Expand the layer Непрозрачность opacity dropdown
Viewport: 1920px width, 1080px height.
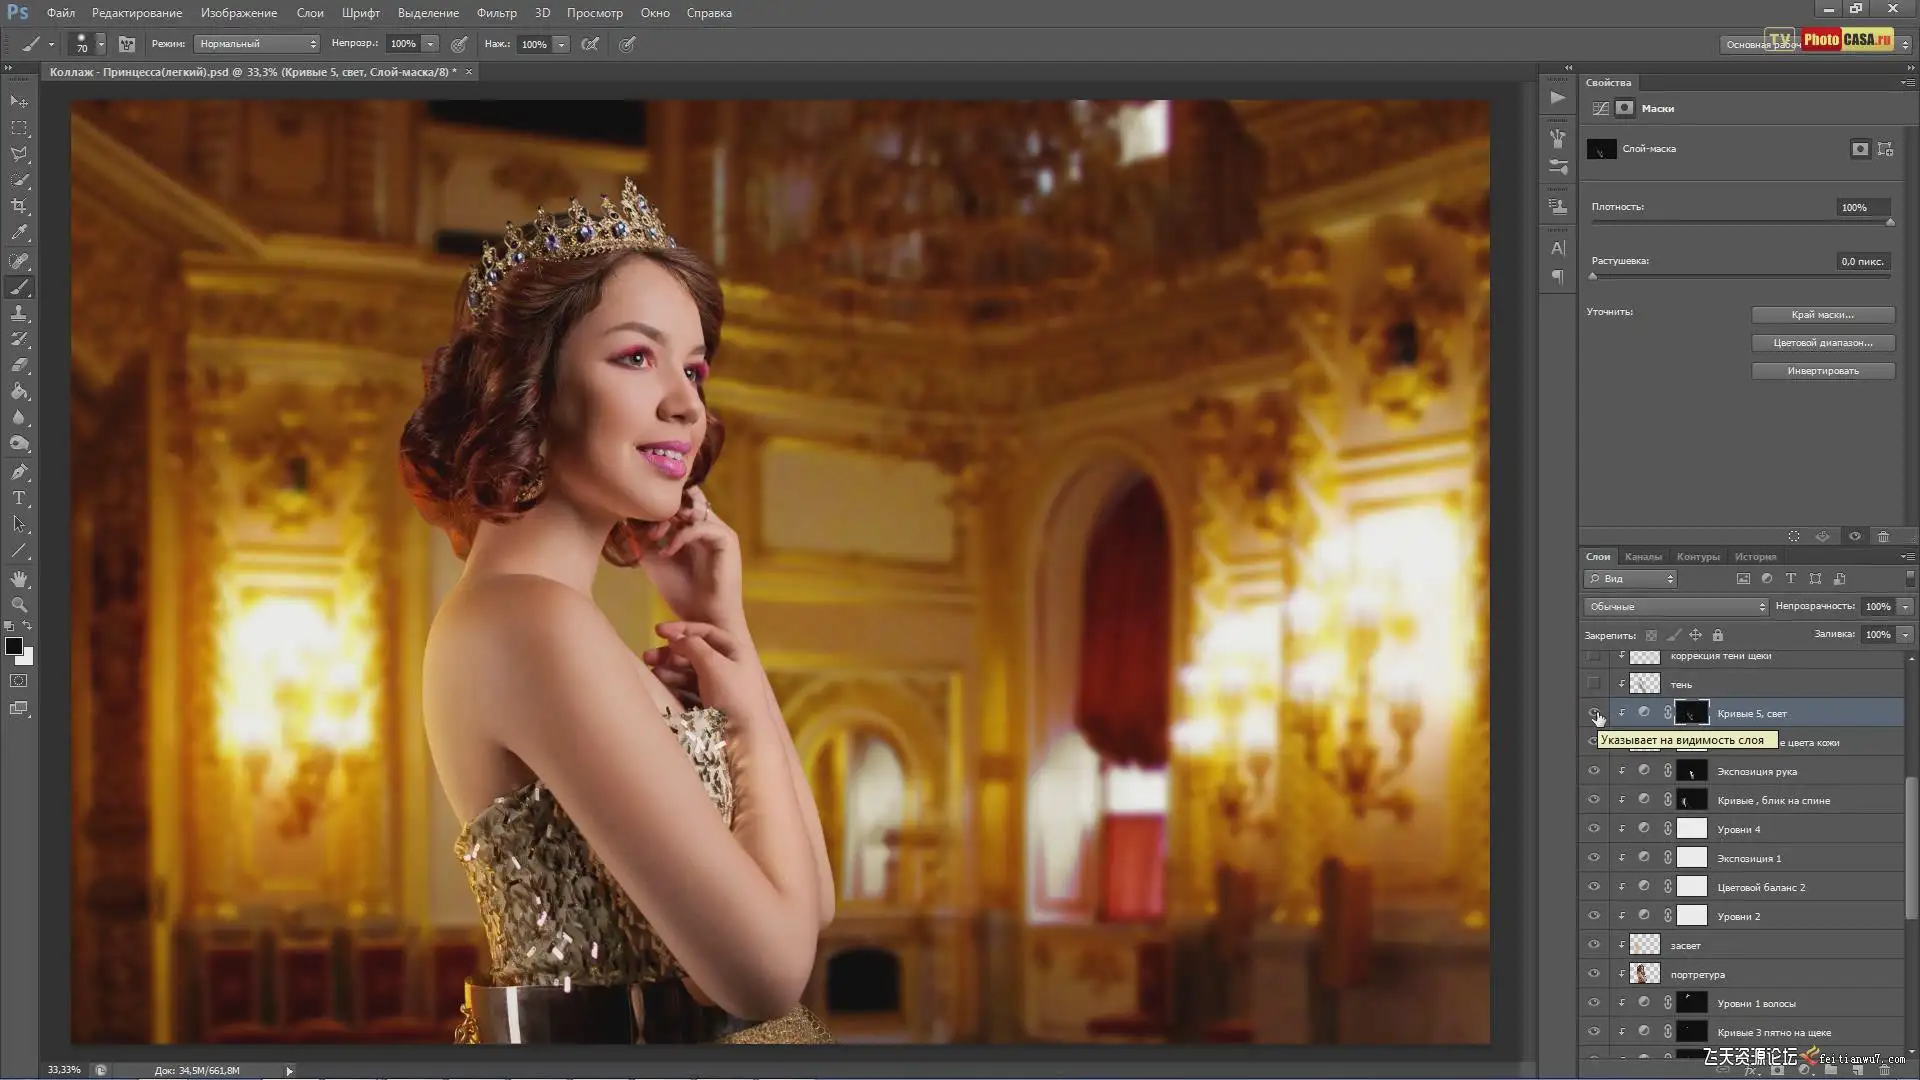pyautogui.click(x=1905, y=607)
